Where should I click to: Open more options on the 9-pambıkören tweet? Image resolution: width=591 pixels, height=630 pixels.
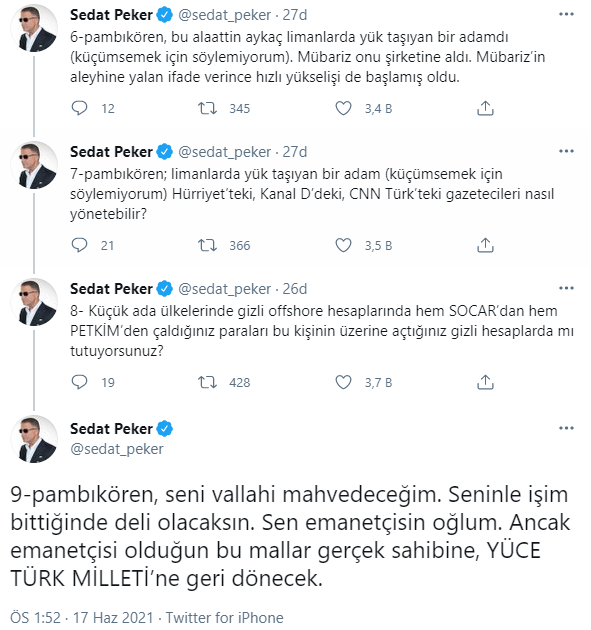(566, 428)
